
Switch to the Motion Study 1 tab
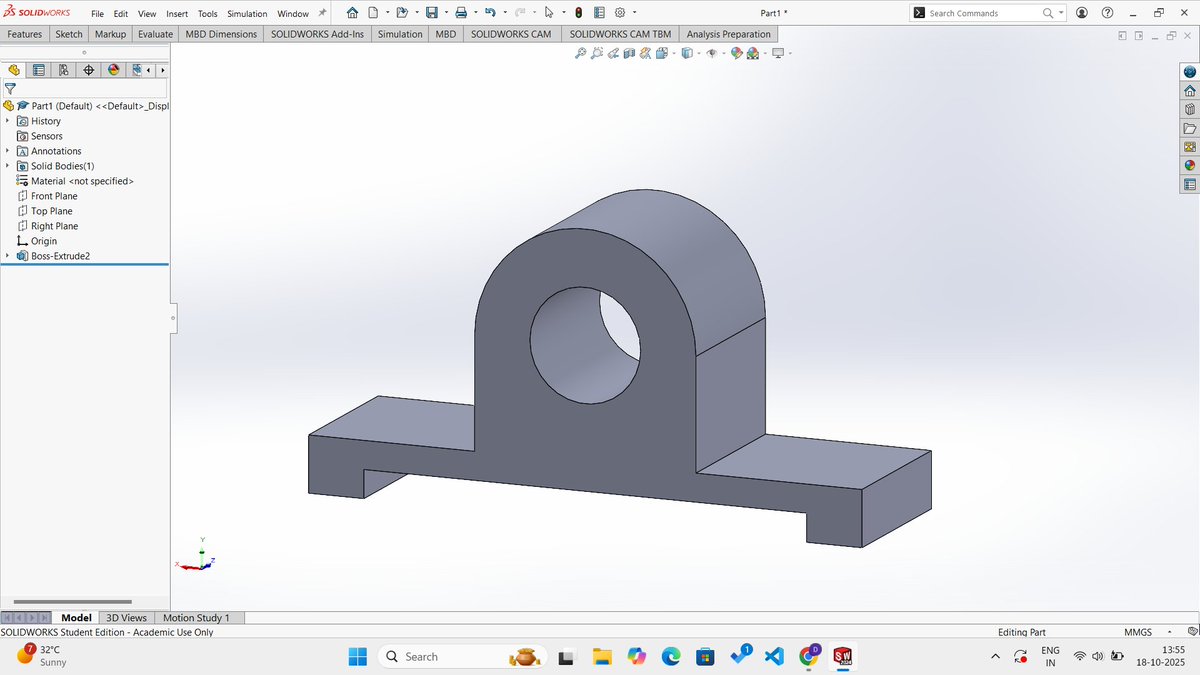pos(196,618)
